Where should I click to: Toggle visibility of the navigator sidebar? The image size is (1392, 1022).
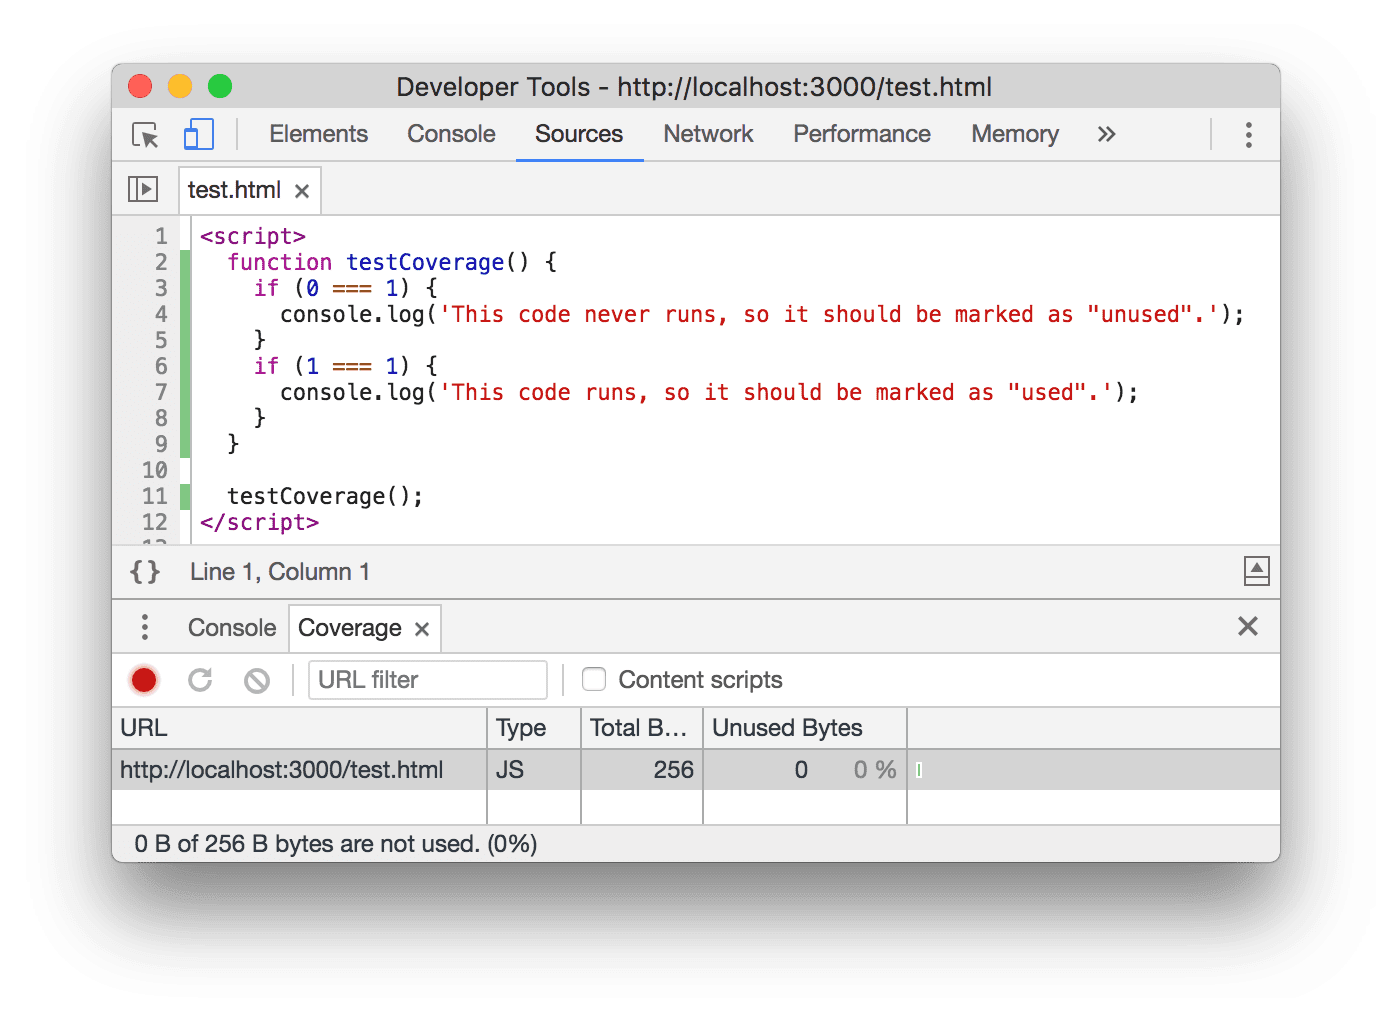pos(143,189)
